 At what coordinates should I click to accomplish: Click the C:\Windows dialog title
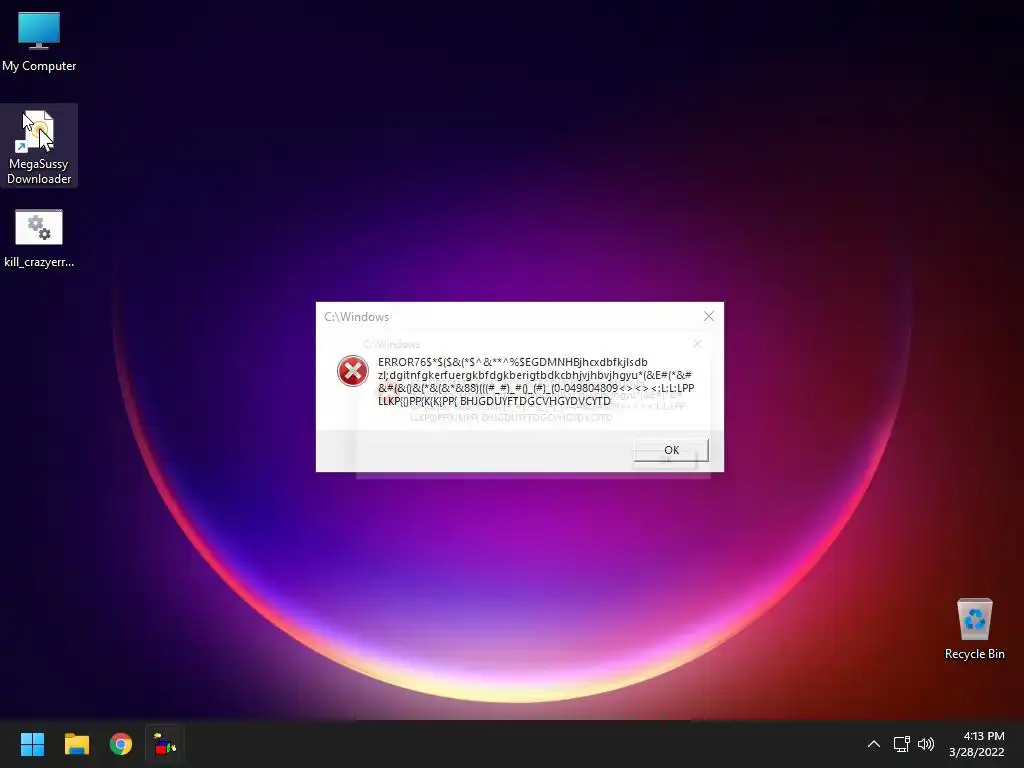[x=357, y=317]
